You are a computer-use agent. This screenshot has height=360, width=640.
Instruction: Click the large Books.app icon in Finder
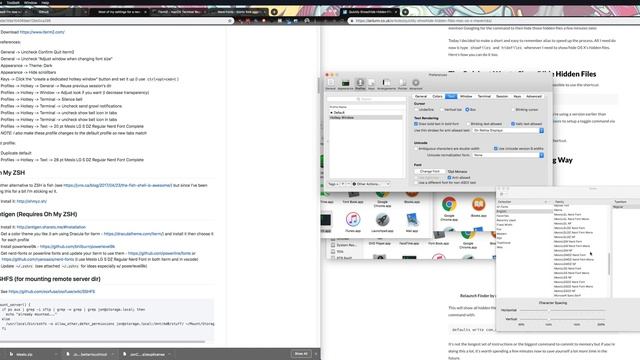478,204
